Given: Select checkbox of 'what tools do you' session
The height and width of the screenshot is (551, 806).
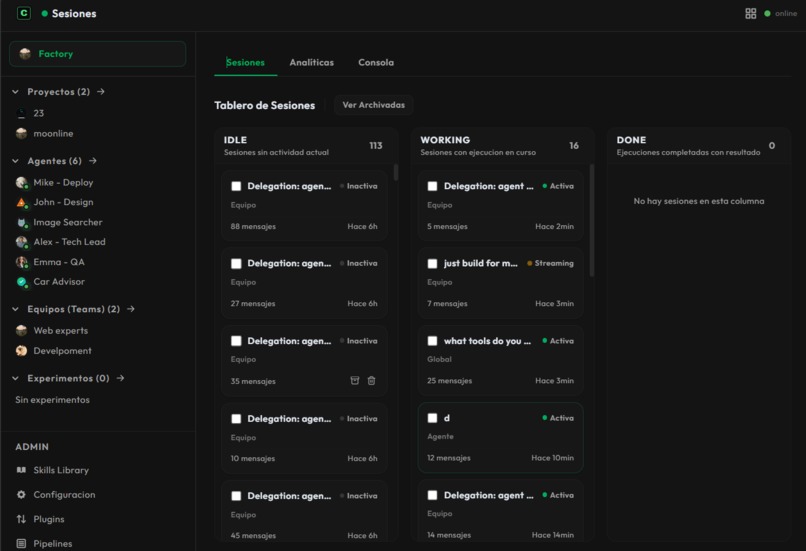Looking at the screenshot, I should tap(432, 341).
